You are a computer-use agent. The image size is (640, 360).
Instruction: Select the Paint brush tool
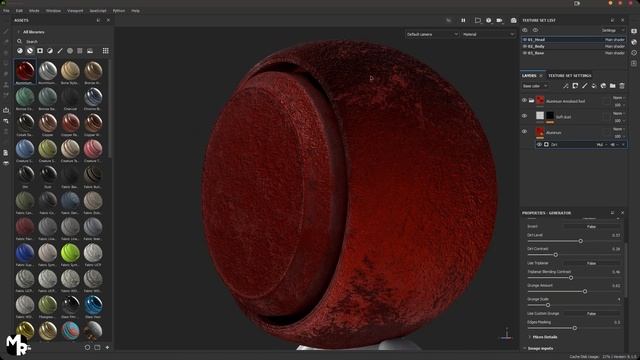coord(6,31)
